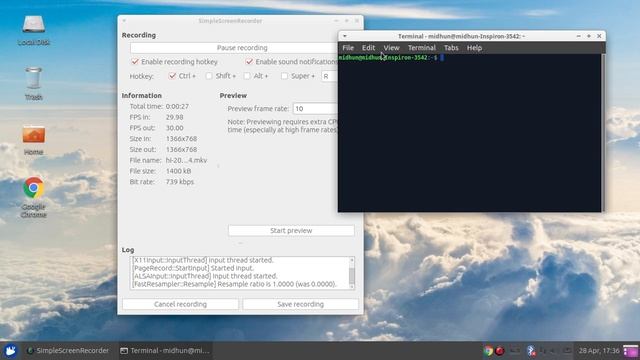Click the Log scroll down arrow
The image size is (640, 360).
[x=352, y=287]
